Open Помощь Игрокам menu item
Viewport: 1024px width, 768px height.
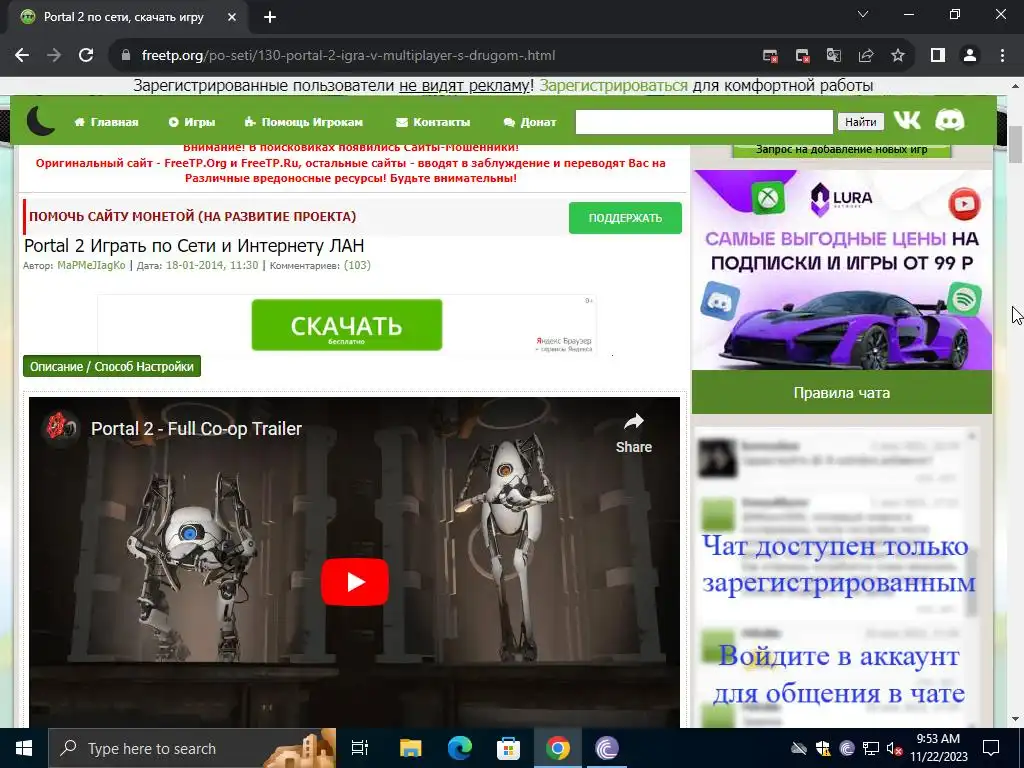coord(304,122)
